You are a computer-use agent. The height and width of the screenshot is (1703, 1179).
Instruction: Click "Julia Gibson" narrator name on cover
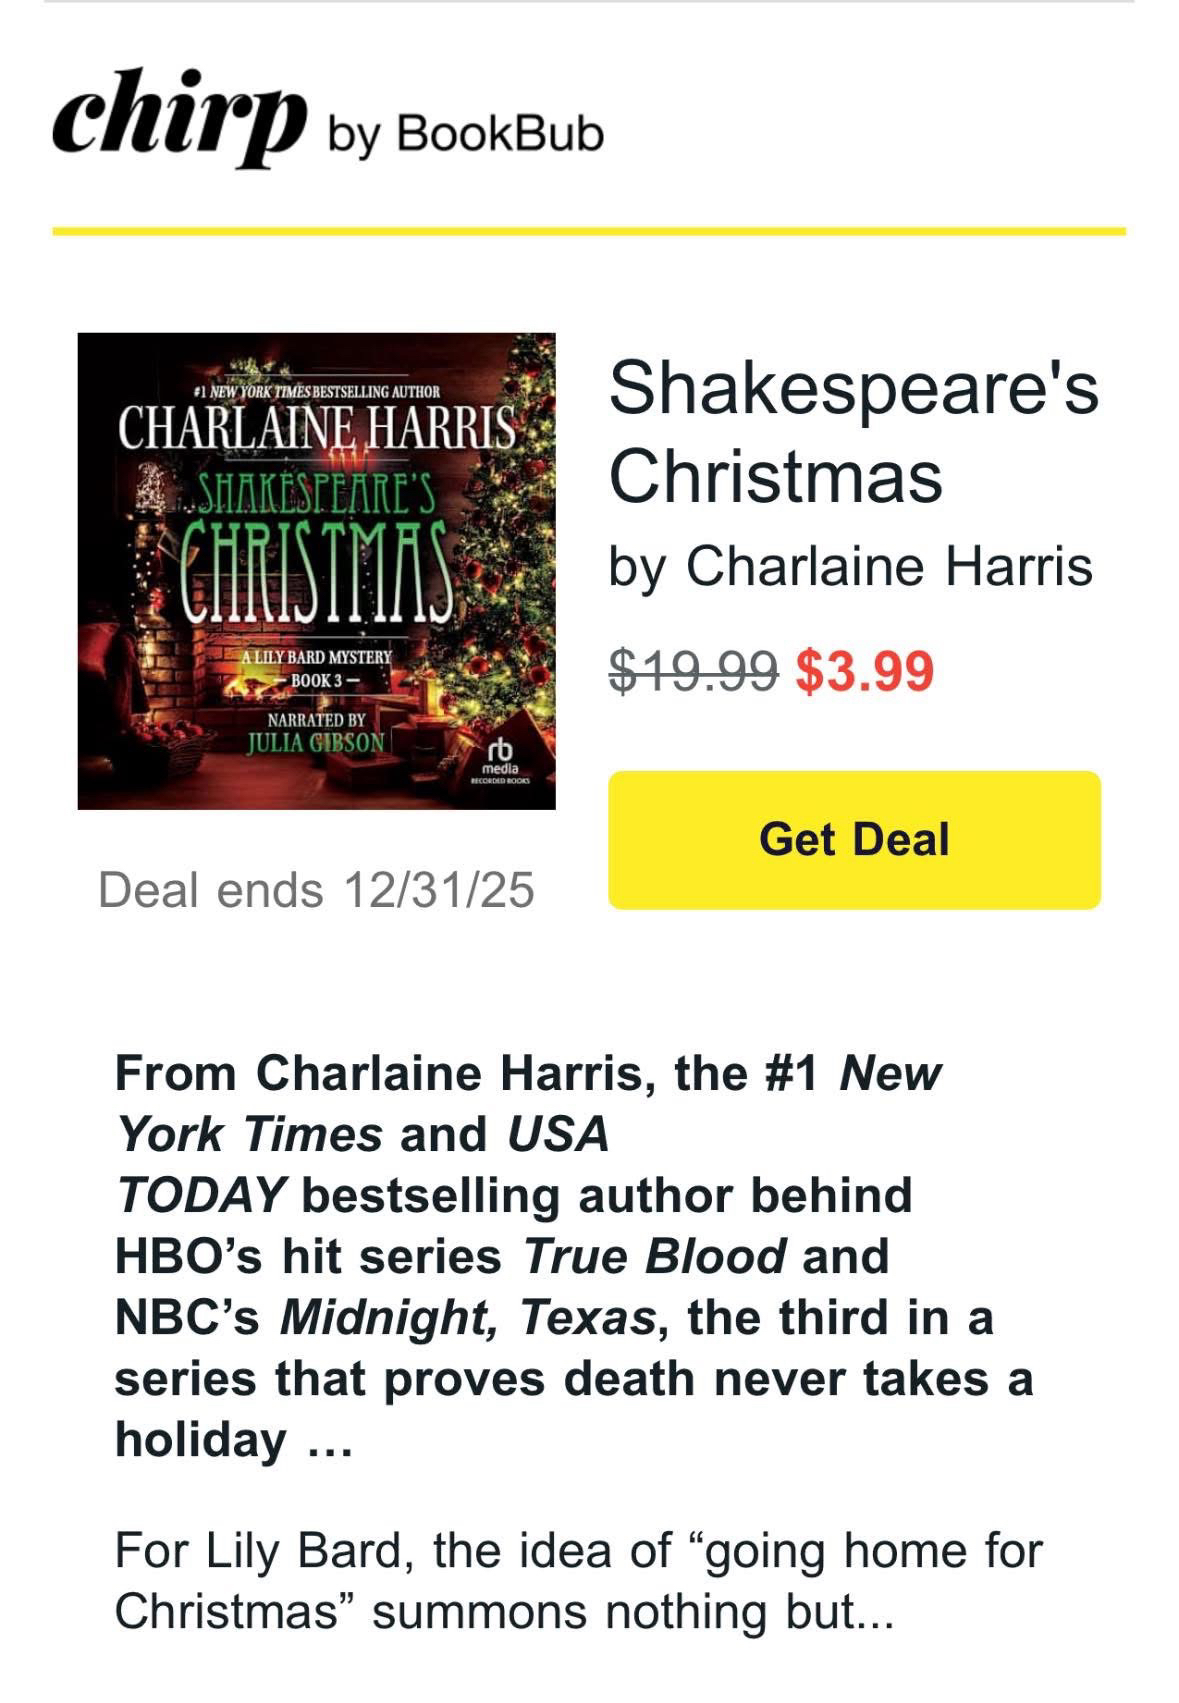(315, 743)
